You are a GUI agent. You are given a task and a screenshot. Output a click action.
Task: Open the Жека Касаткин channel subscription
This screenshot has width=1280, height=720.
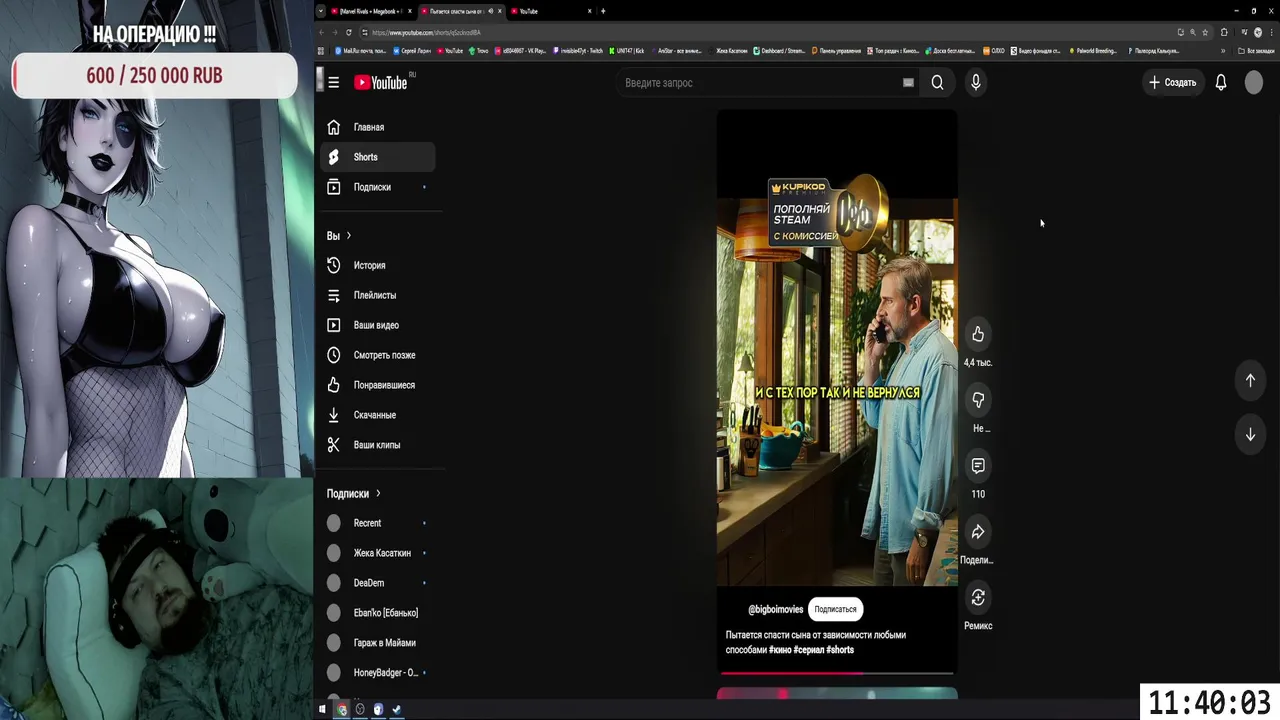click(378, 553)
